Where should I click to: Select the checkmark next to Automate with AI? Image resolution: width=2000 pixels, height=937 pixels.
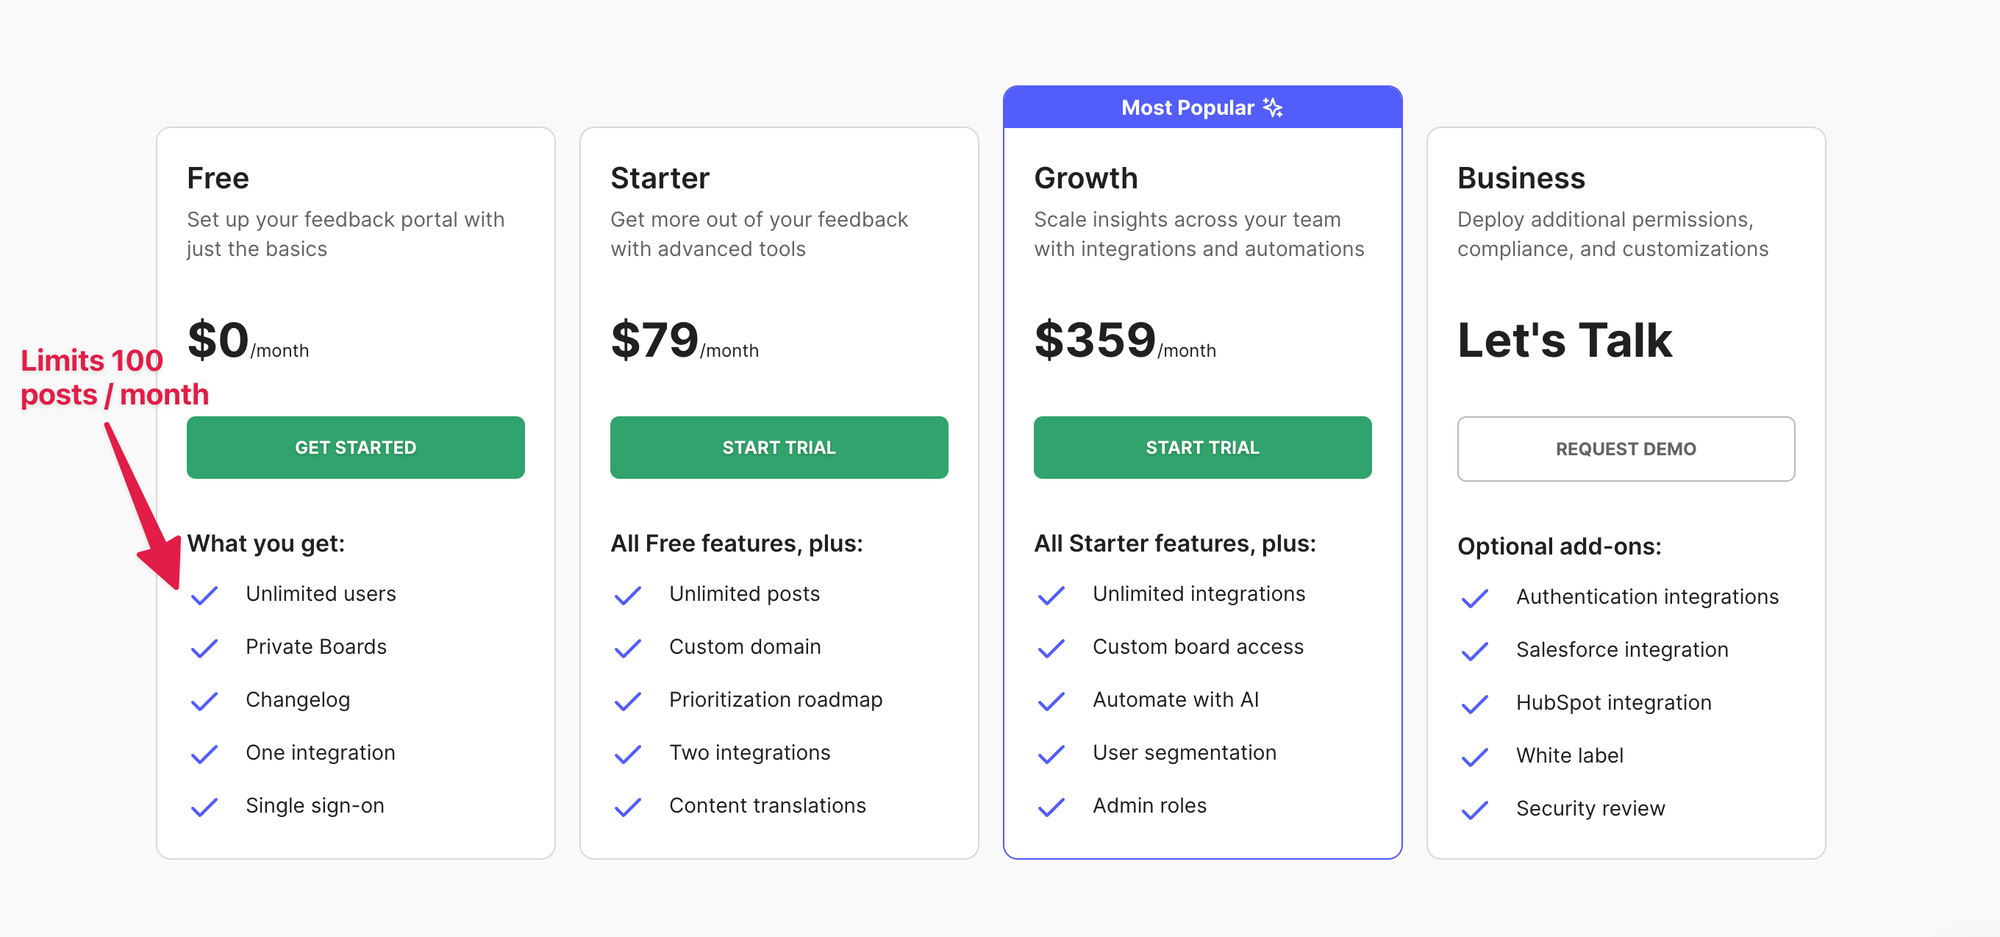(x=1051, y=701)
